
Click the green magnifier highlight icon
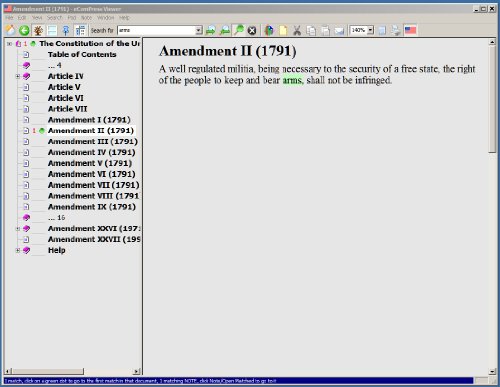pos(239,30)
